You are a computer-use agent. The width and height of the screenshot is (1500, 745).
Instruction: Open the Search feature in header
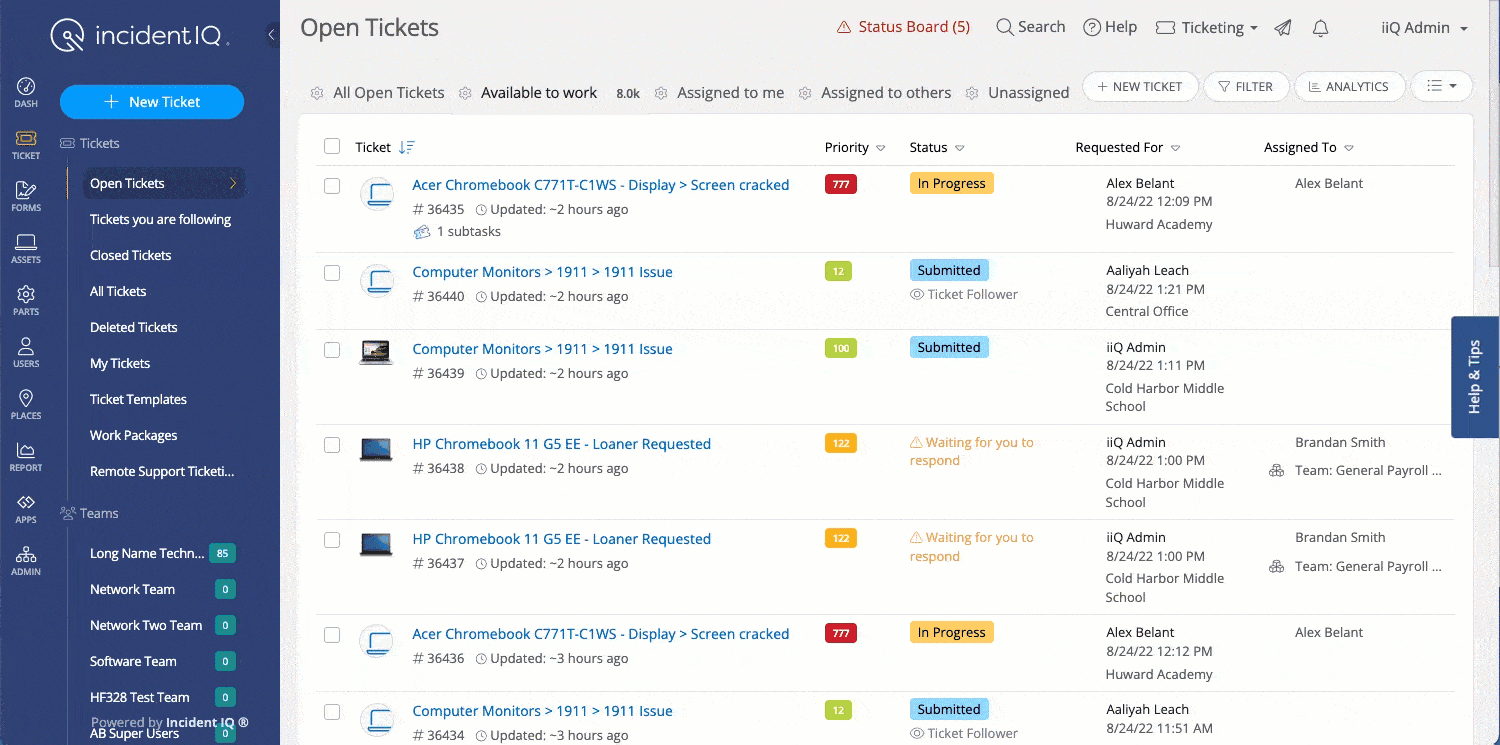pyautogui.click(x=1031, y=27)
